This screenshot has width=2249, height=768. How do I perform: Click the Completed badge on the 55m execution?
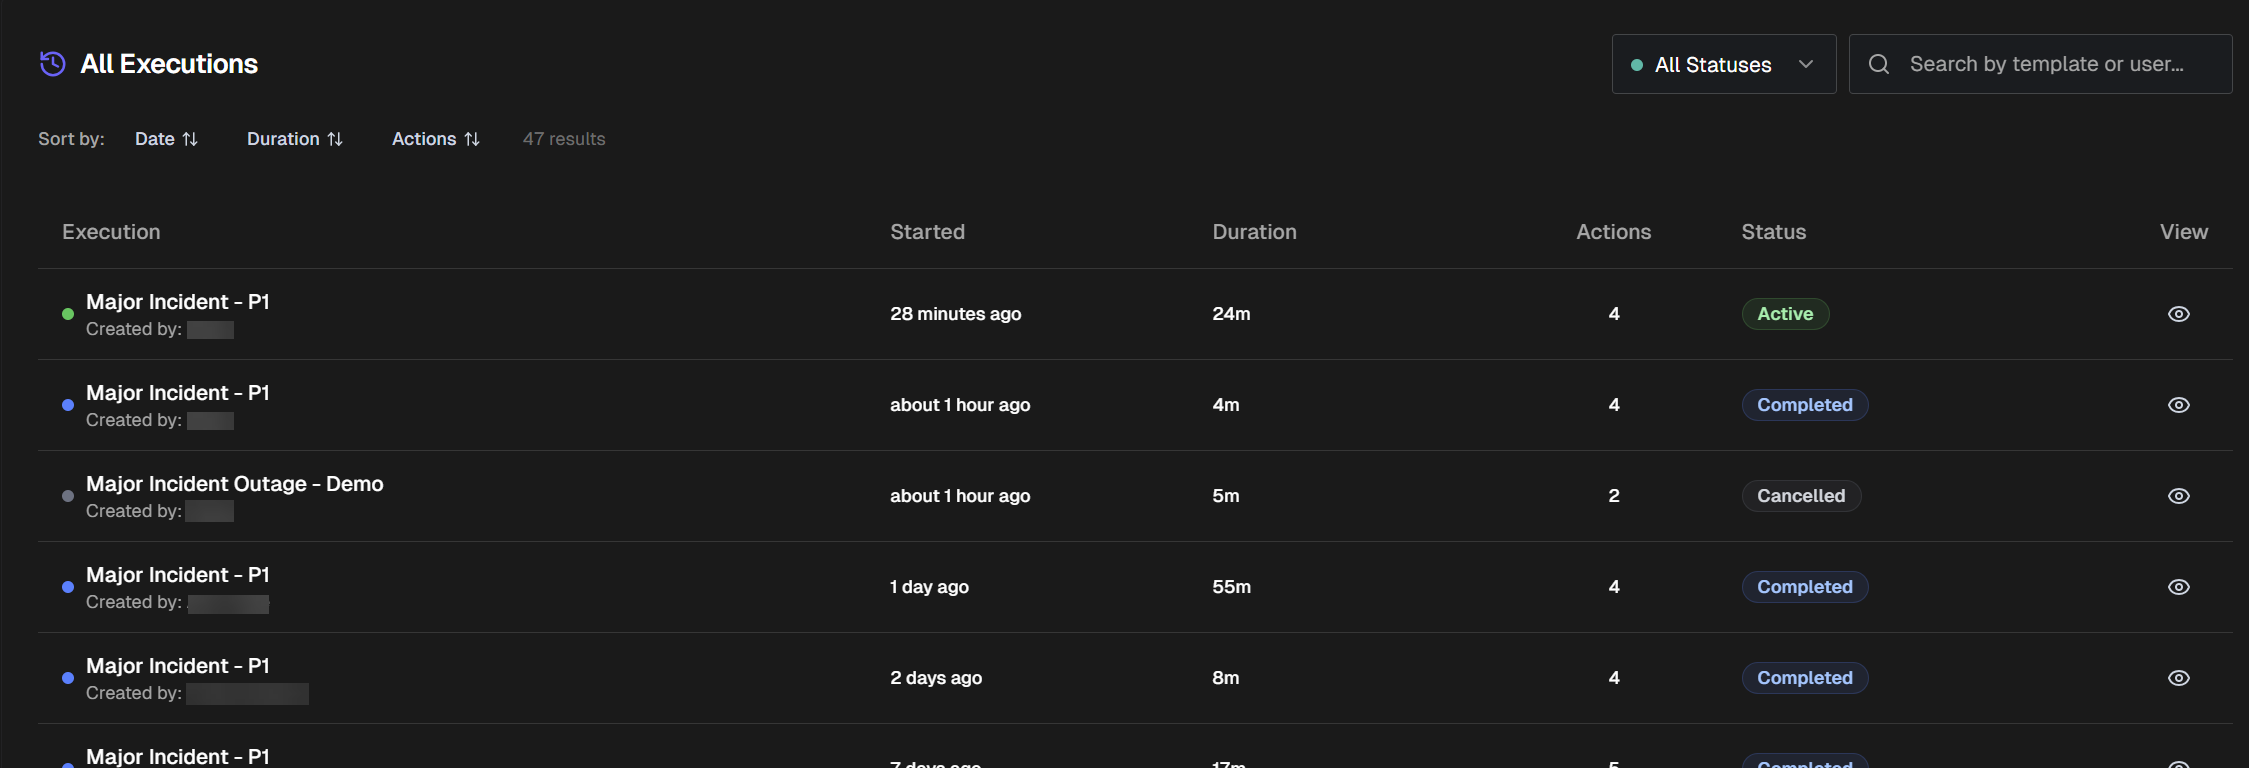tap(1804, 586)
